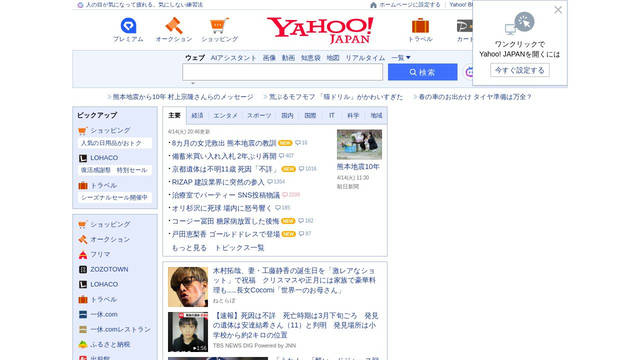Click トラベル icon in lower service list
Screen dimensions: 640x360
pos(83,300)
